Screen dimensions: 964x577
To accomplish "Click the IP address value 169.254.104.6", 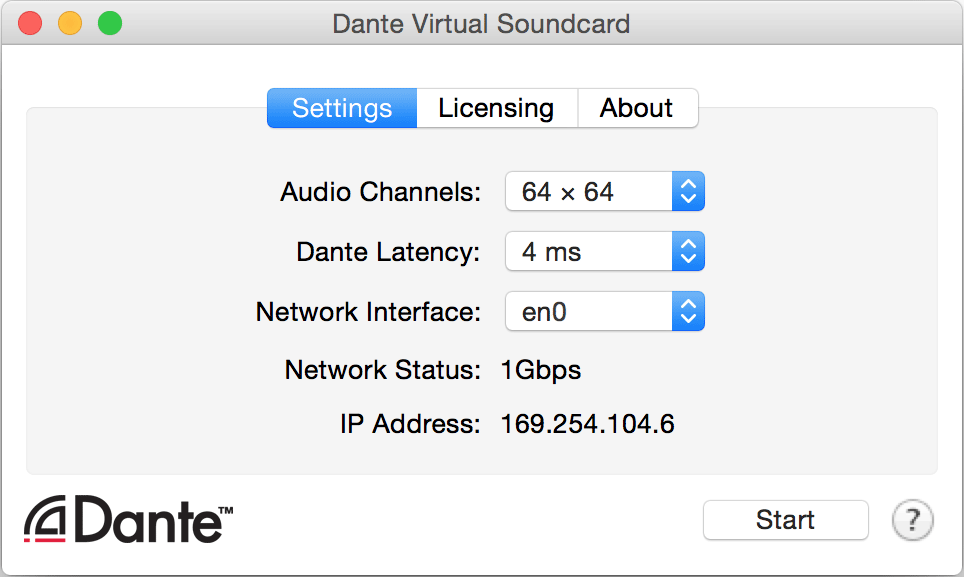I will tap(587, 424).
